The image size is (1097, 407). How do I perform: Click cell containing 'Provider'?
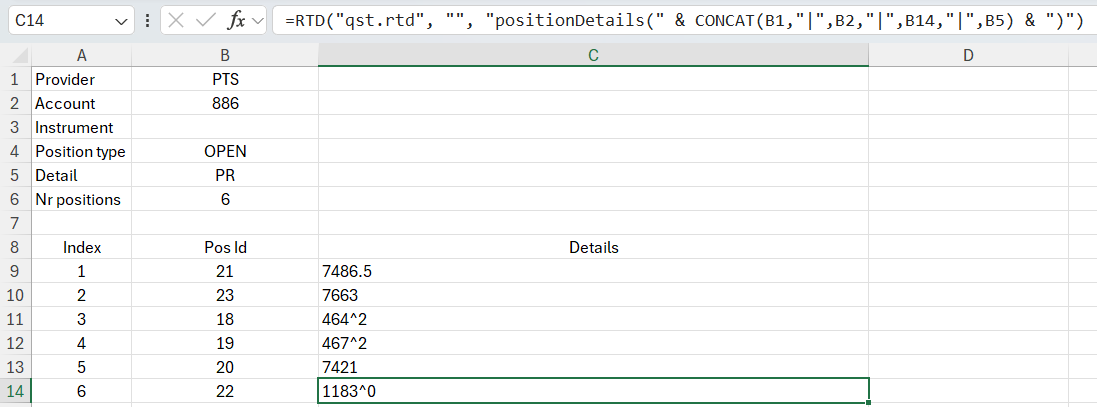coord(82,80)
